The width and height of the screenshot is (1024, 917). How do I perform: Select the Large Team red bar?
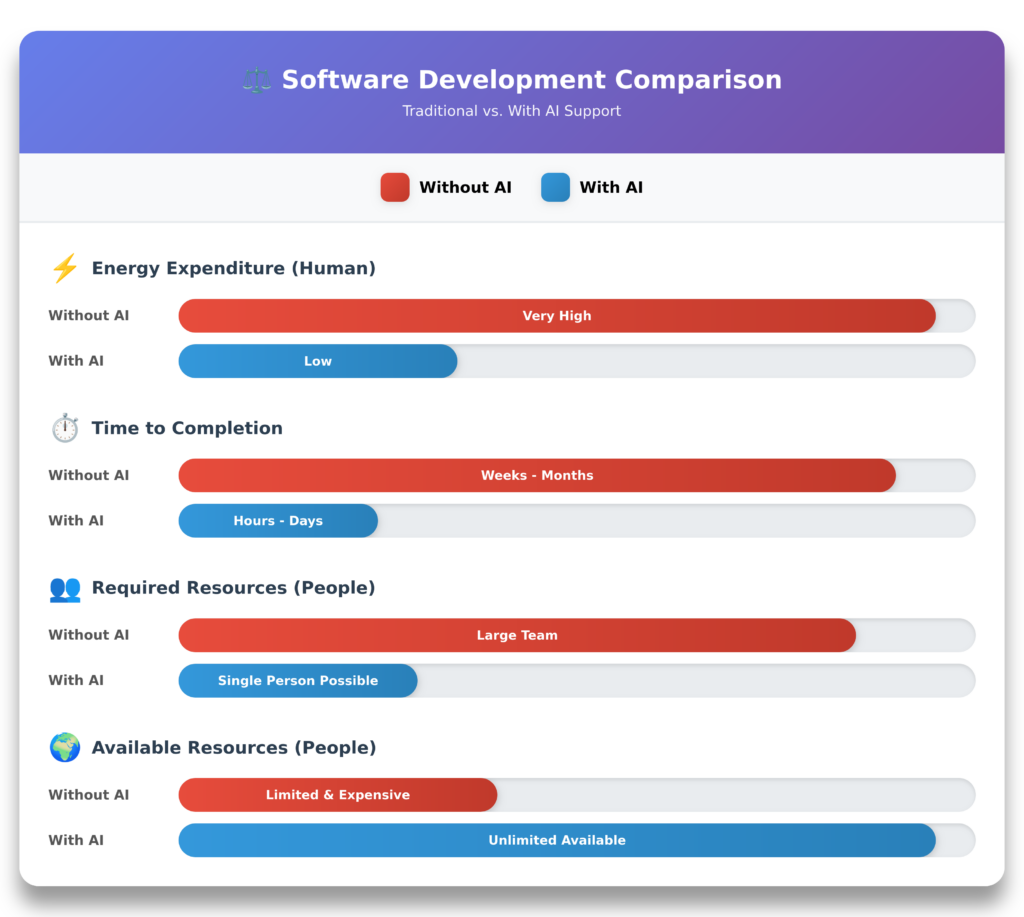pyautogui.click(x=517, y=635)
